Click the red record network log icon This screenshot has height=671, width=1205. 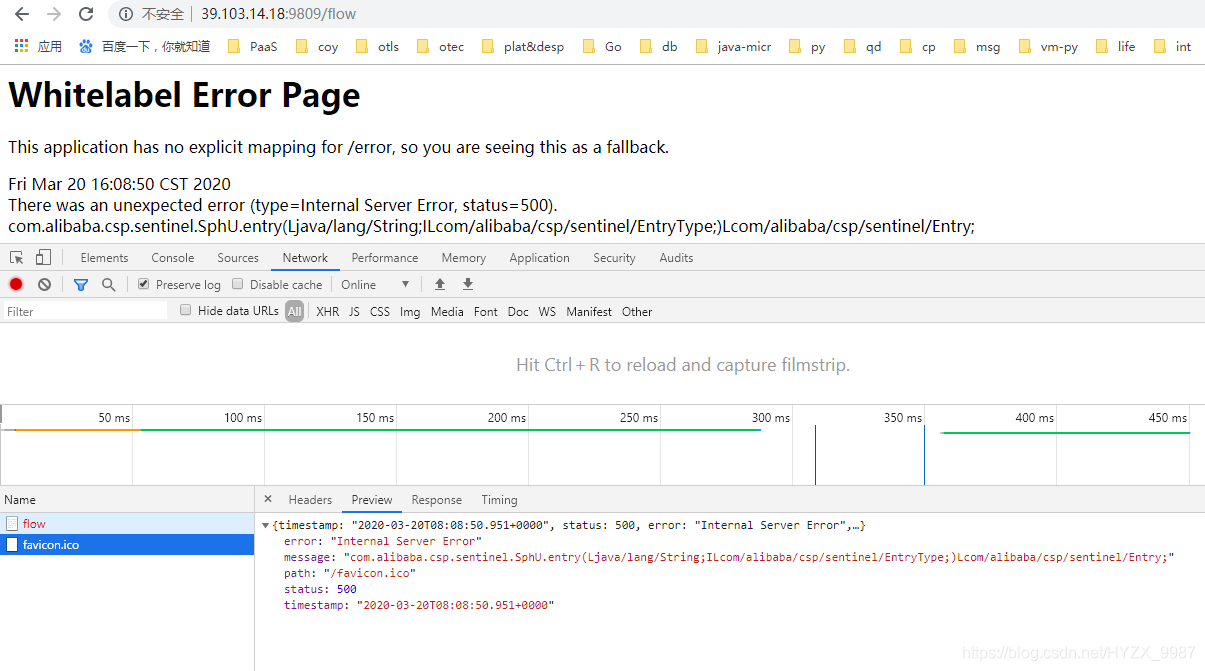click(x=15, y=284)
